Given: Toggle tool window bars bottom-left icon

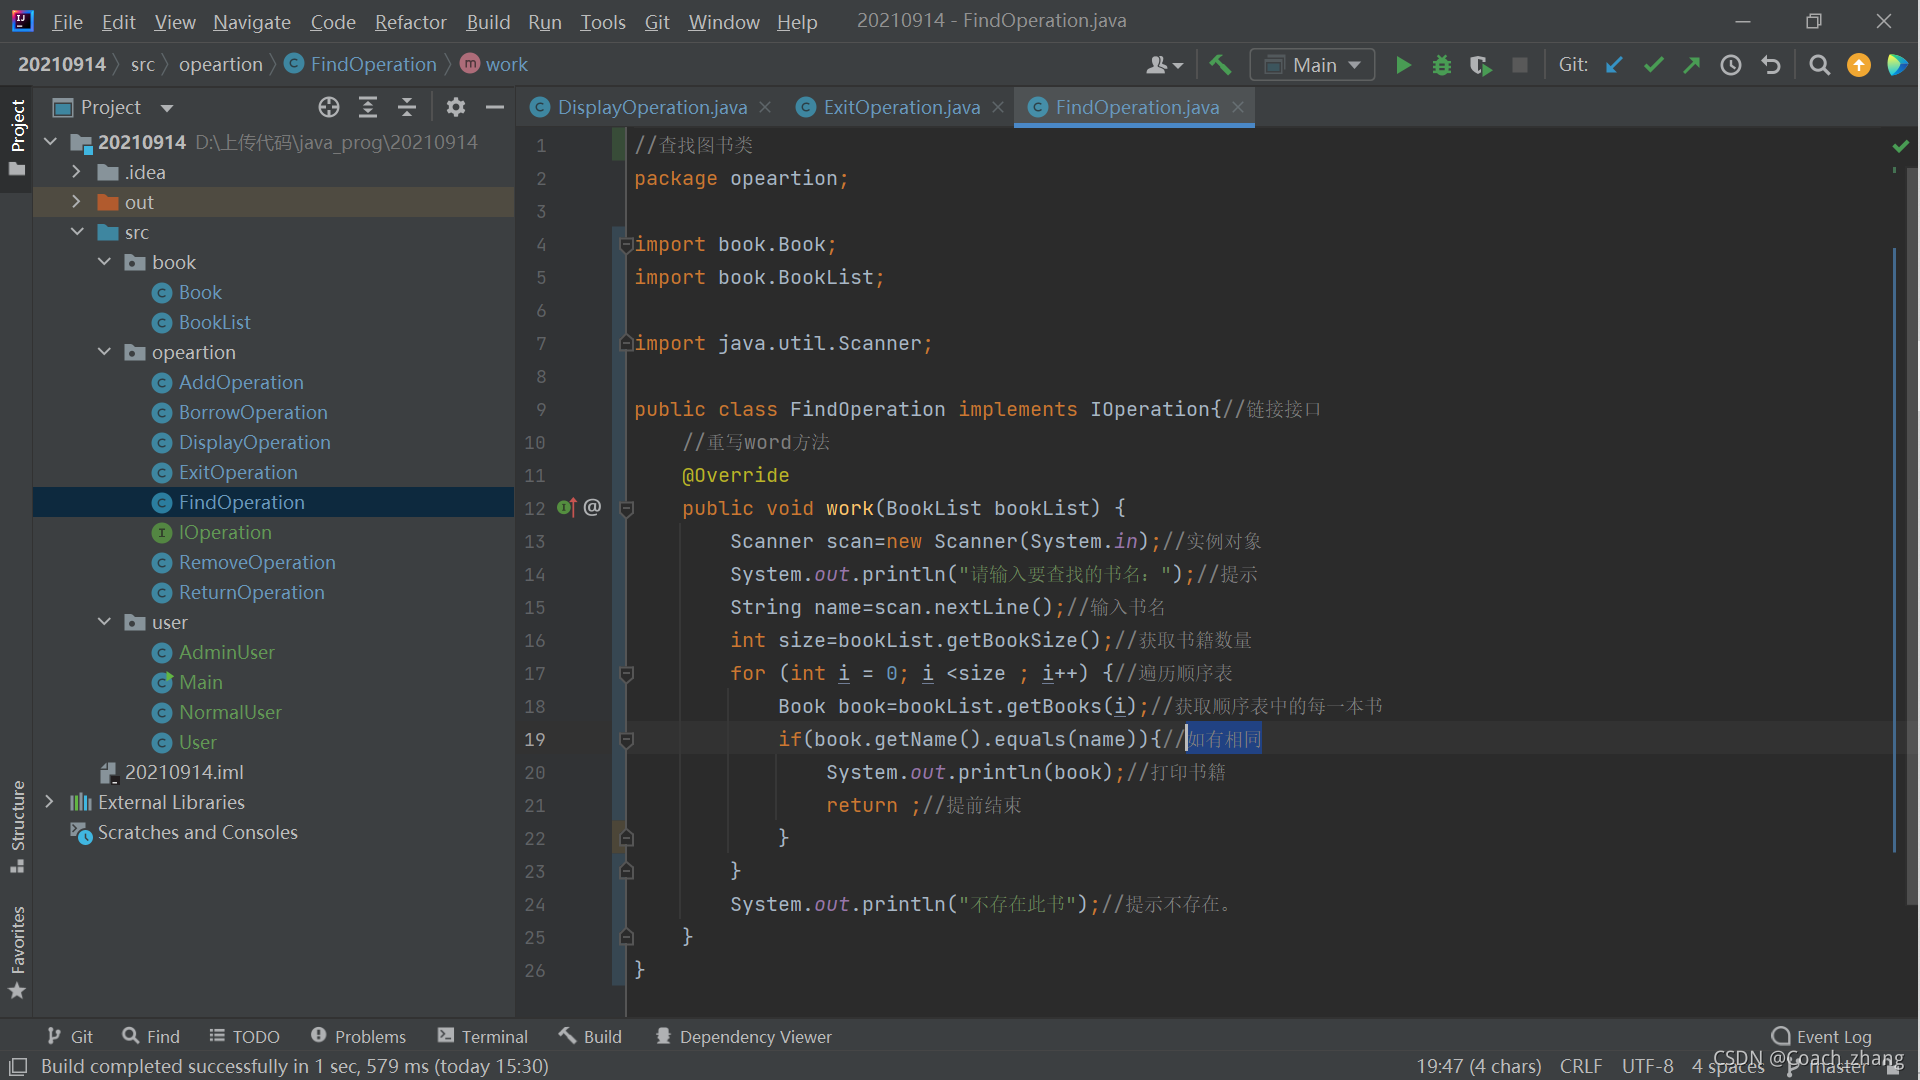Looking at the screenshot, I should pyautogui.click(x=18, y=1067).
